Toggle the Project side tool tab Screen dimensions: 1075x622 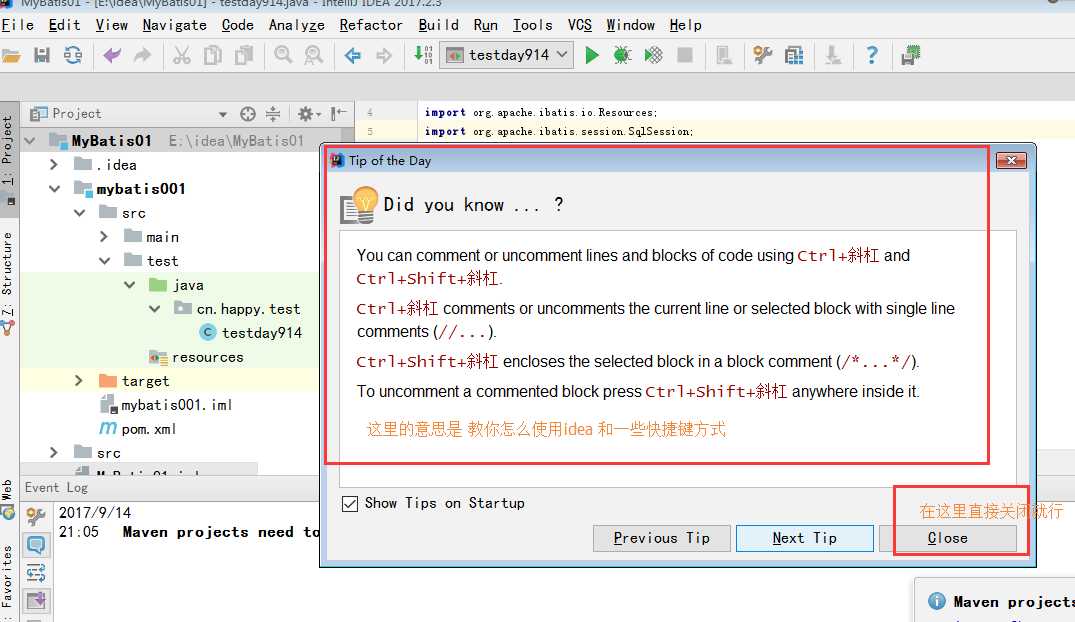8,160
